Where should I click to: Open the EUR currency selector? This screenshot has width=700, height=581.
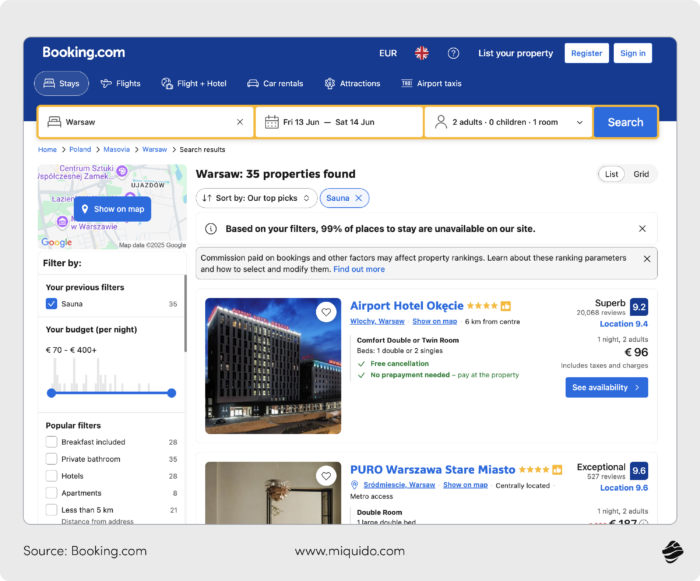coord(388,53)
